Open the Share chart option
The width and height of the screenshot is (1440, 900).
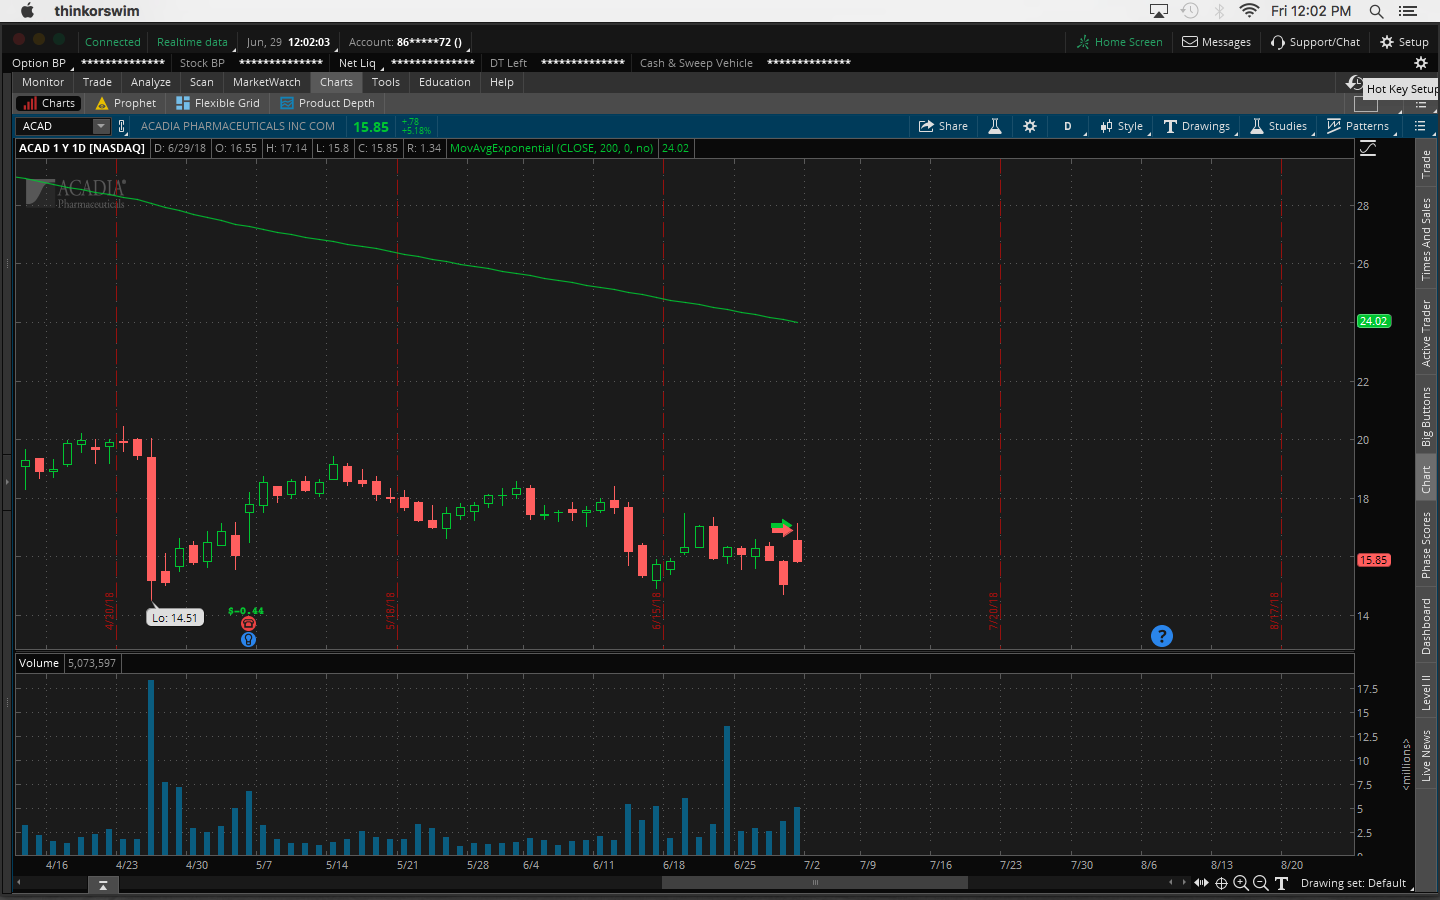(x=943, y=126)
